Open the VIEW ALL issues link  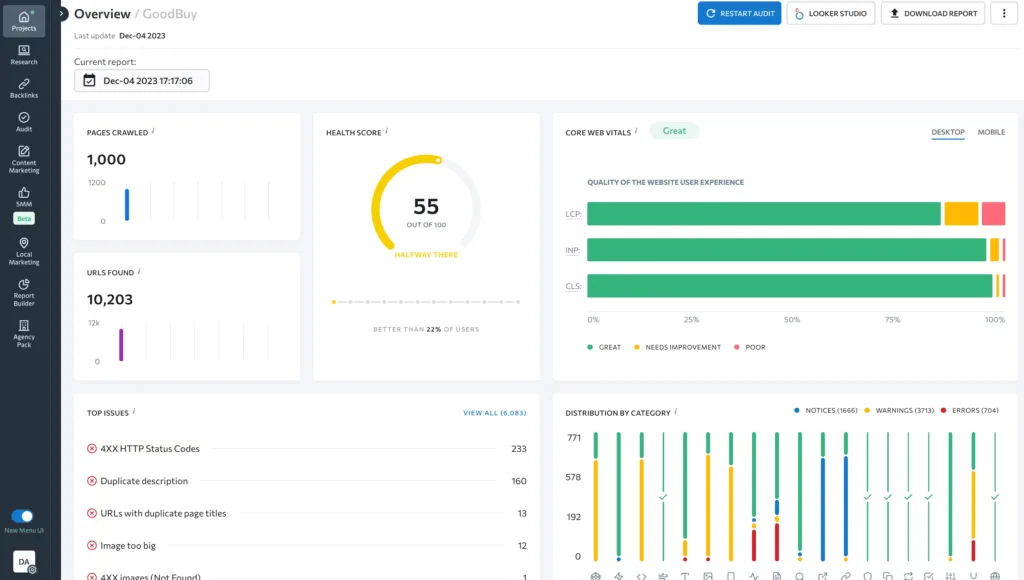pyautogui.click(x=495, y=412)
